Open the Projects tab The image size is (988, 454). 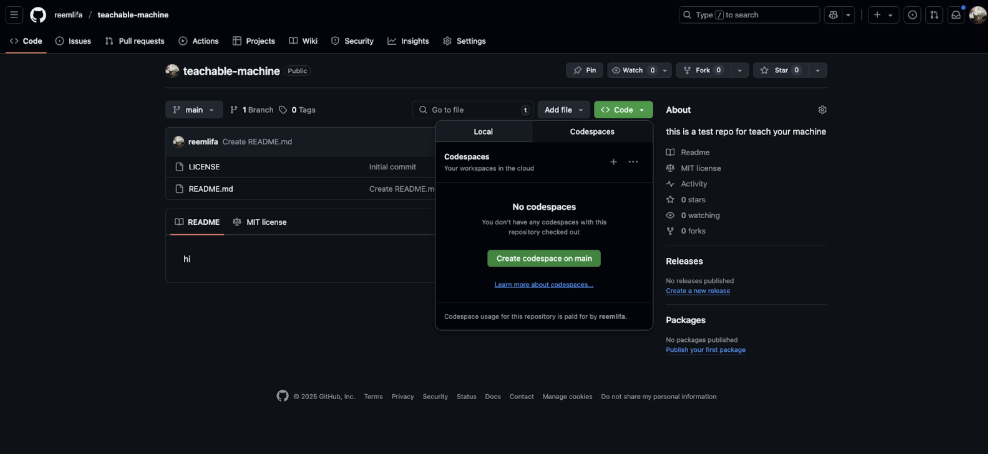click(x=253, y=41)
